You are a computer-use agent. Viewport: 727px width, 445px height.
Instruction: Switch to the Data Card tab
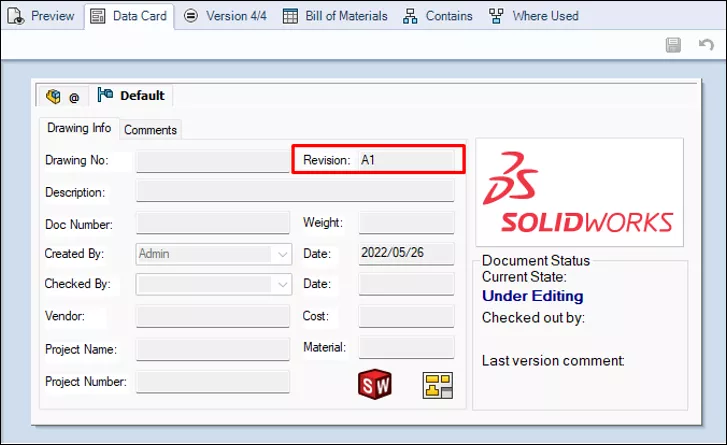pyautogui.click(x=128, y=16)
